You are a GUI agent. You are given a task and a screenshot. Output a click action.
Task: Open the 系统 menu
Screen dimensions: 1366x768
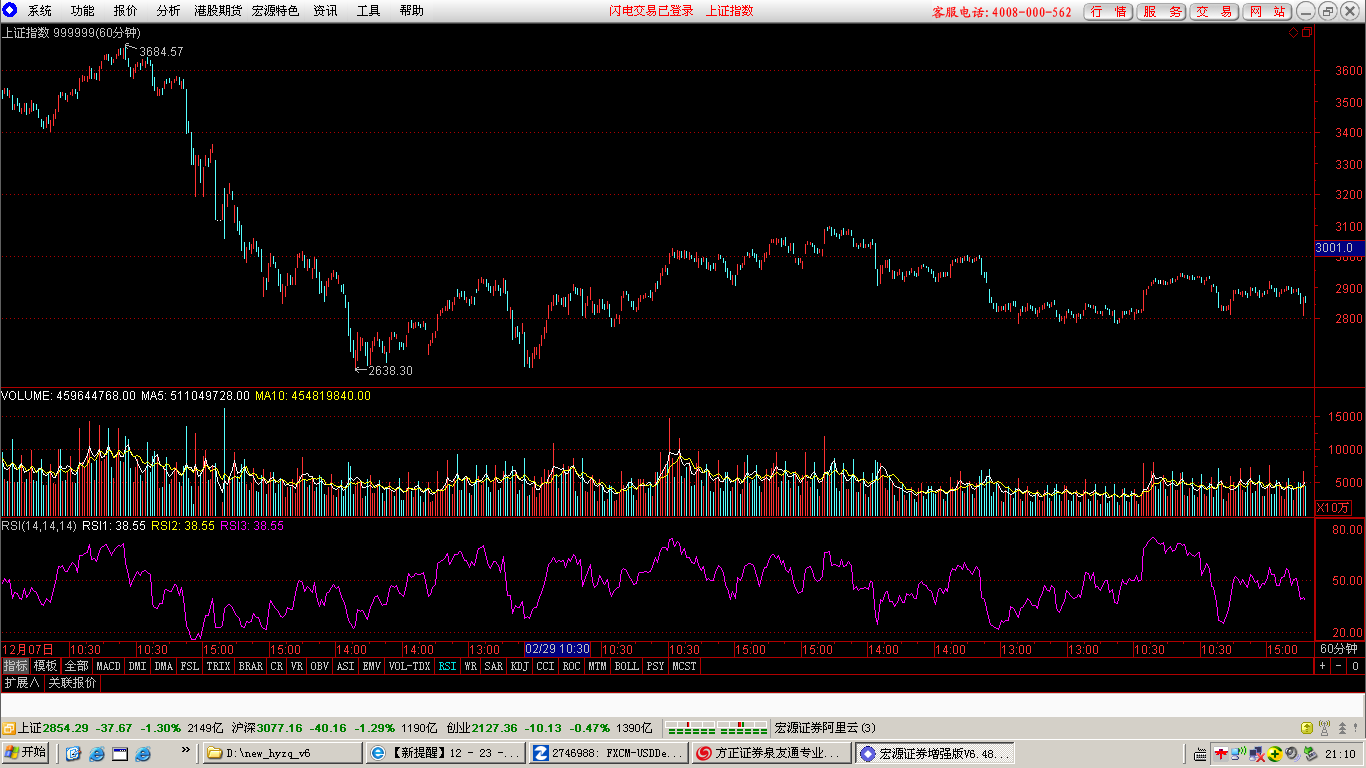click(x=40, y=11)
